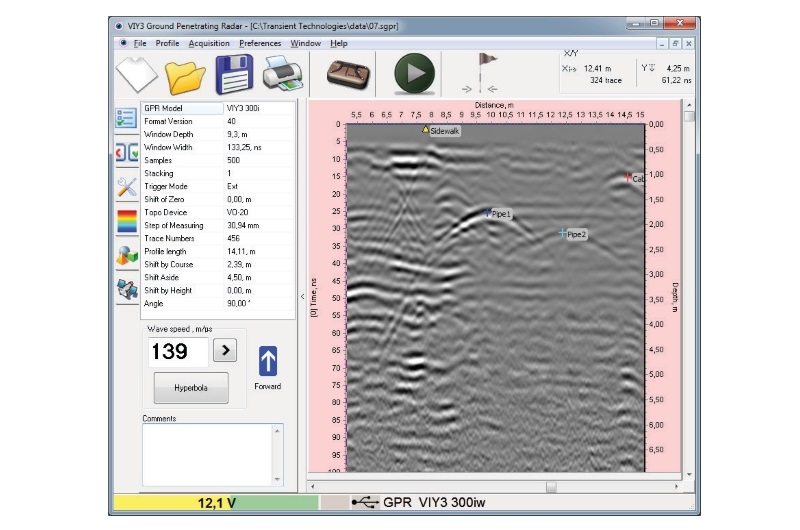Screen dimensions: 800x530
Task: Click the wave speed value field 139
Action: [179, 351]
